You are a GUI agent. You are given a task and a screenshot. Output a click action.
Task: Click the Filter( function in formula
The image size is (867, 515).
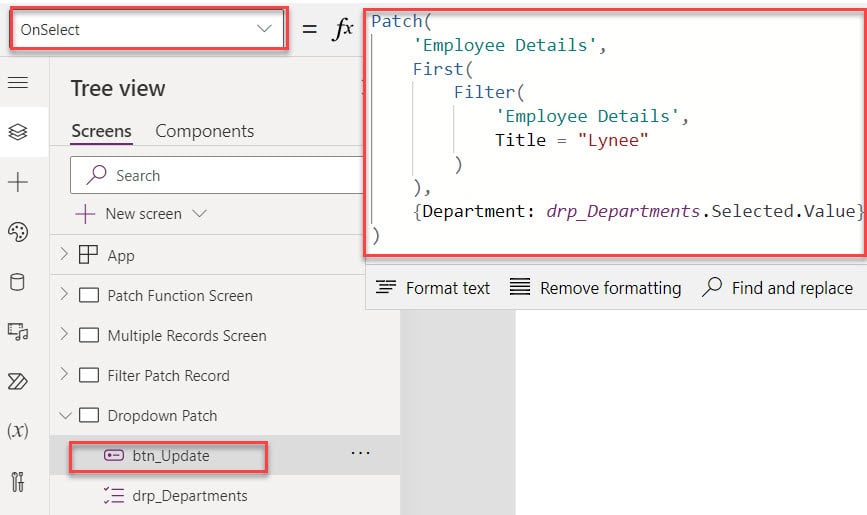[x=488, y=92]
